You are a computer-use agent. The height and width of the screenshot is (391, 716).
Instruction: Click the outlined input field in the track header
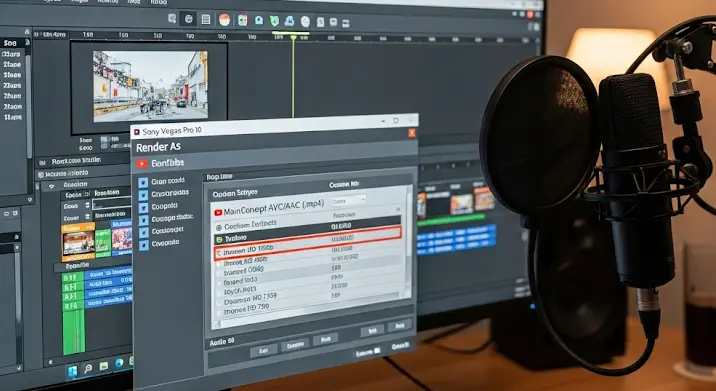111,204
